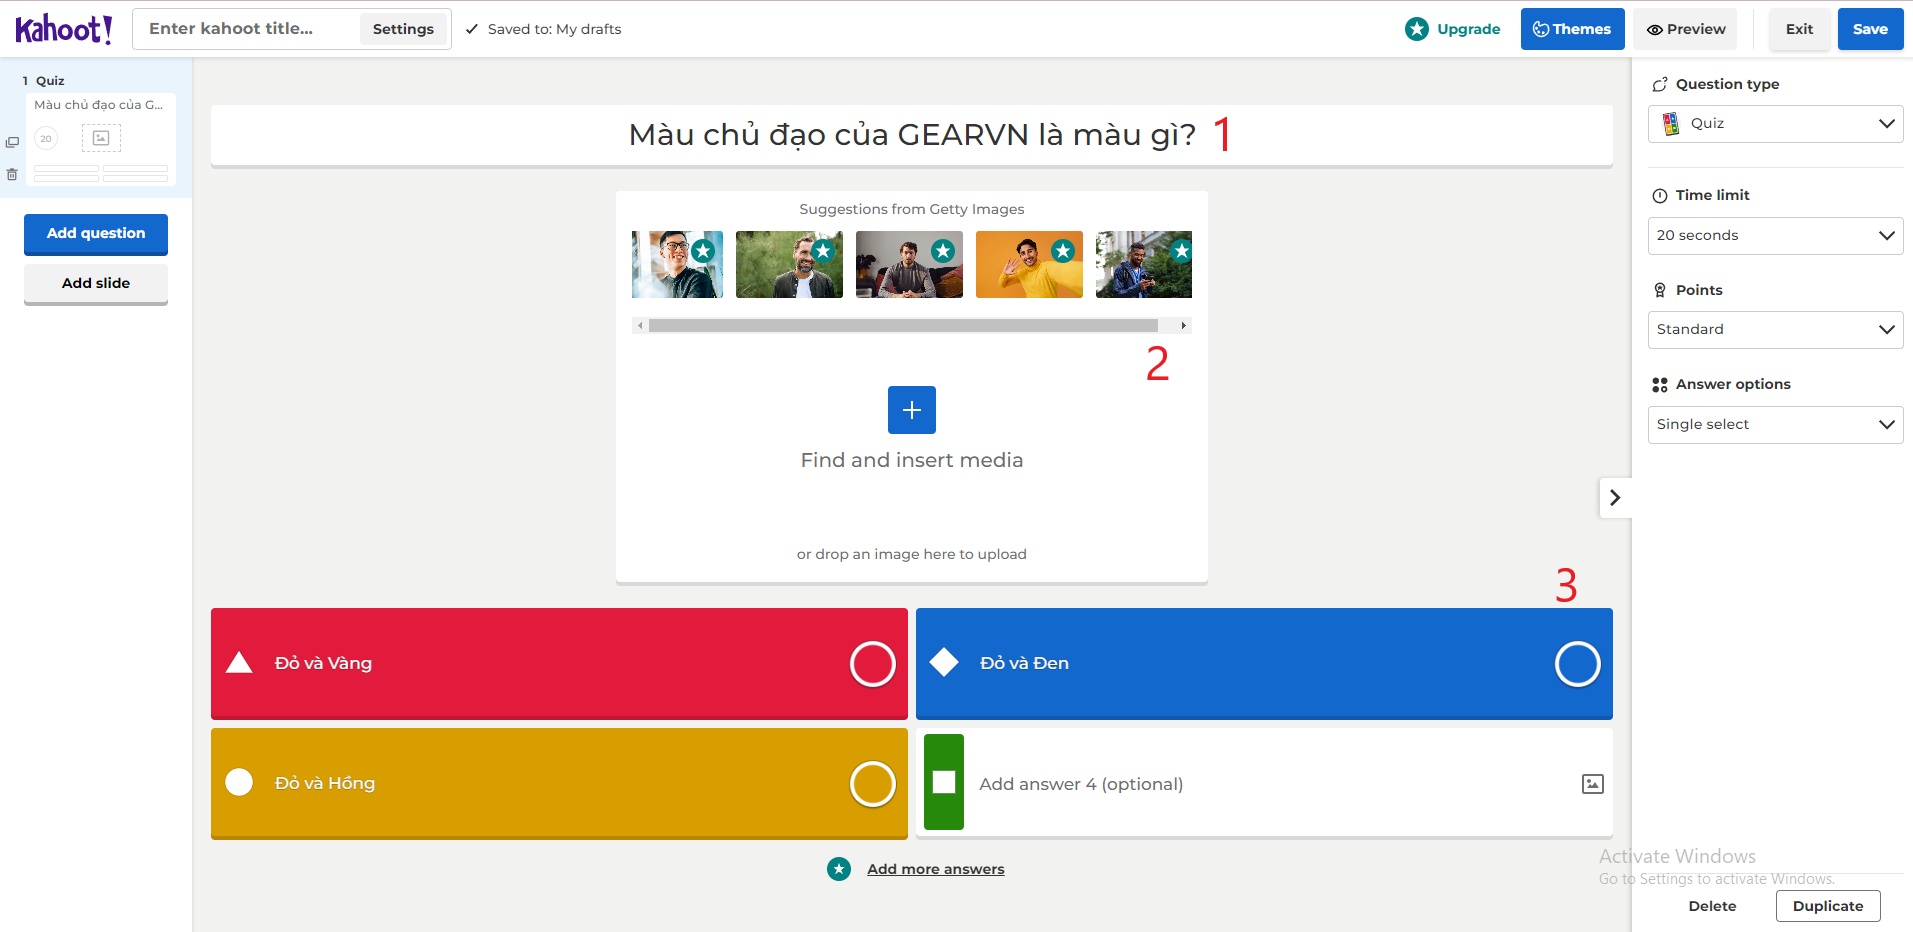The height and width of the screenshot is (932, 1913).
Task: Click the blue plus media insert icon
Action: [912, 410]
